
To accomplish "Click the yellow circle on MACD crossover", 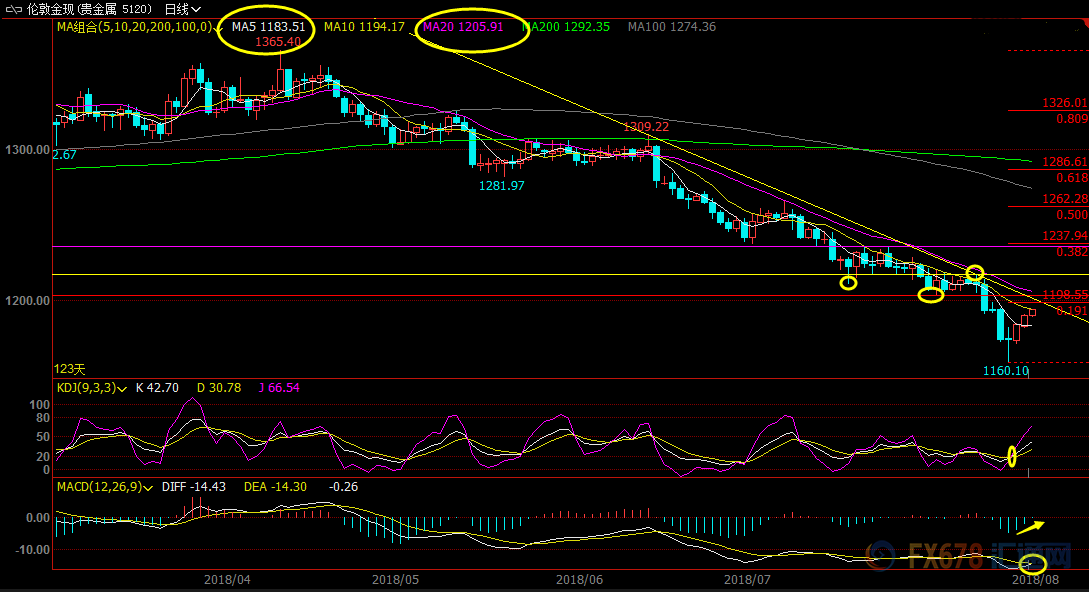I will point(1031,563).
